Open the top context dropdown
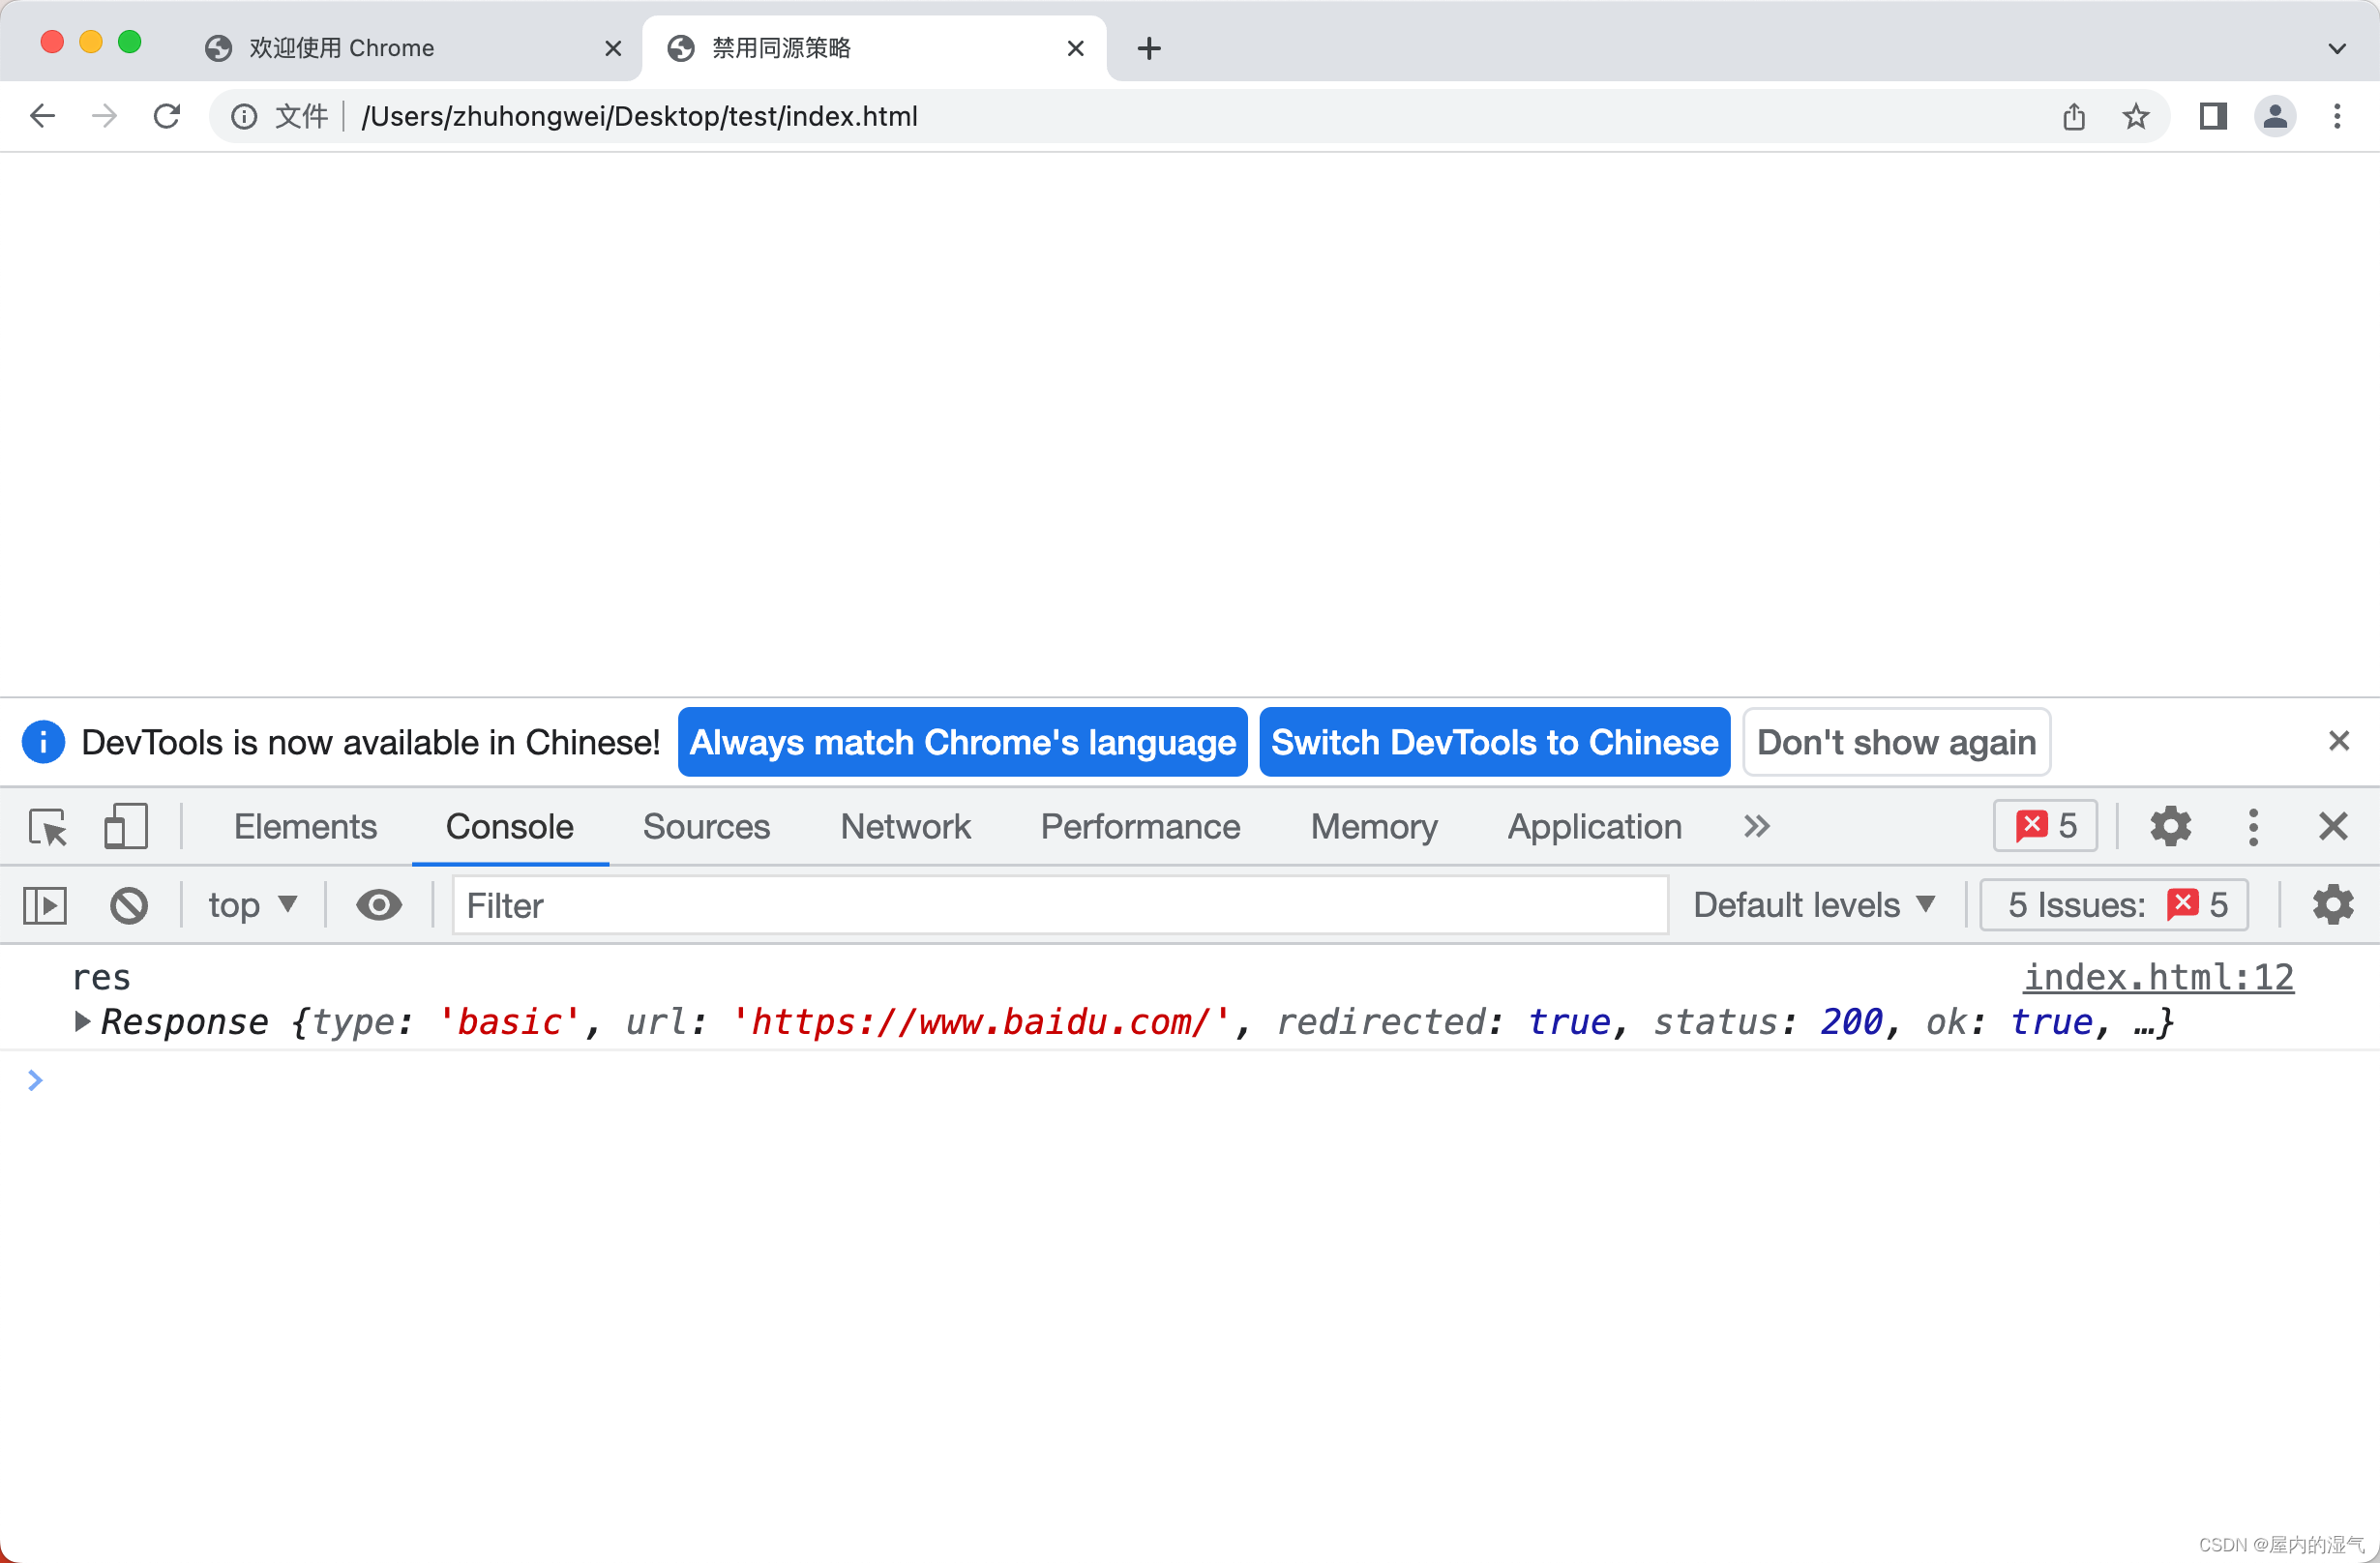The width and height of the screenshot is (2380, 1563). (252, 905)
